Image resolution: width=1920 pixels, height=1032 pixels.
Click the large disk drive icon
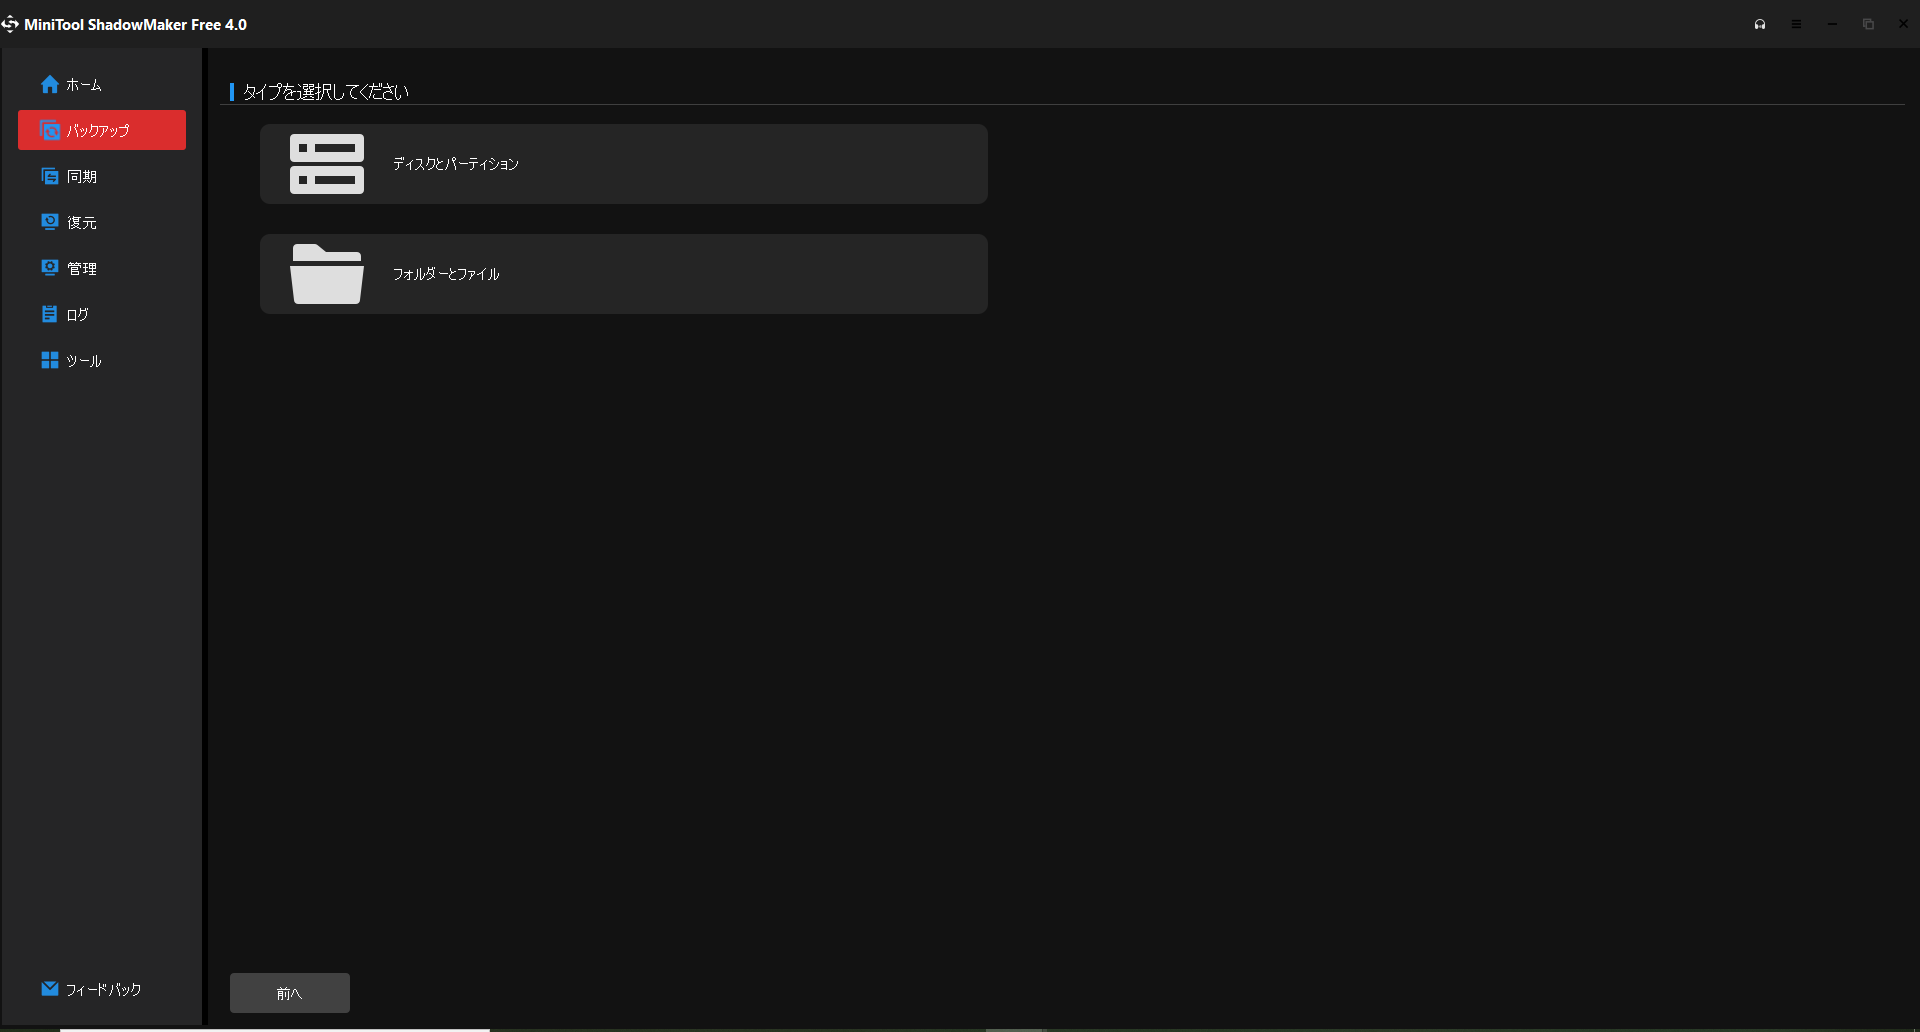pos(327,164)
